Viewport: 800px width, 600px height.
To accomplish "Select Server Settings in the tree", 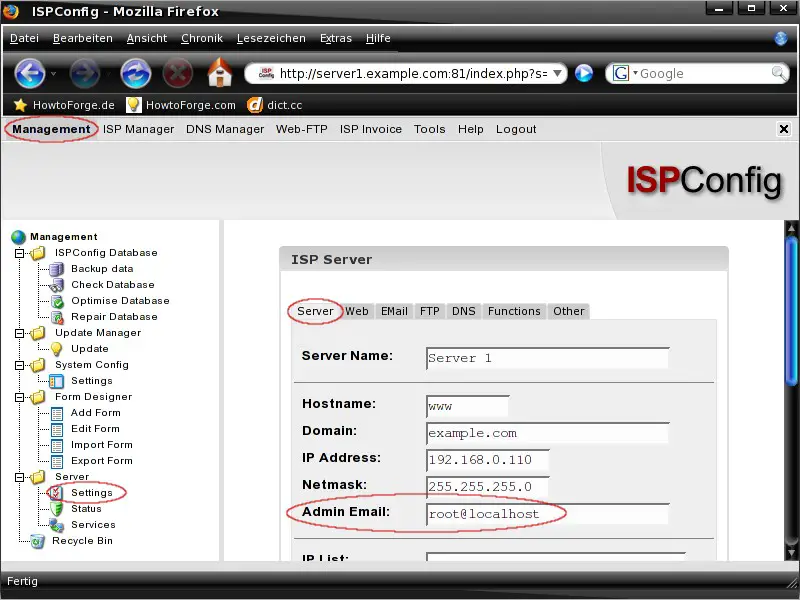I will [92, 493].
